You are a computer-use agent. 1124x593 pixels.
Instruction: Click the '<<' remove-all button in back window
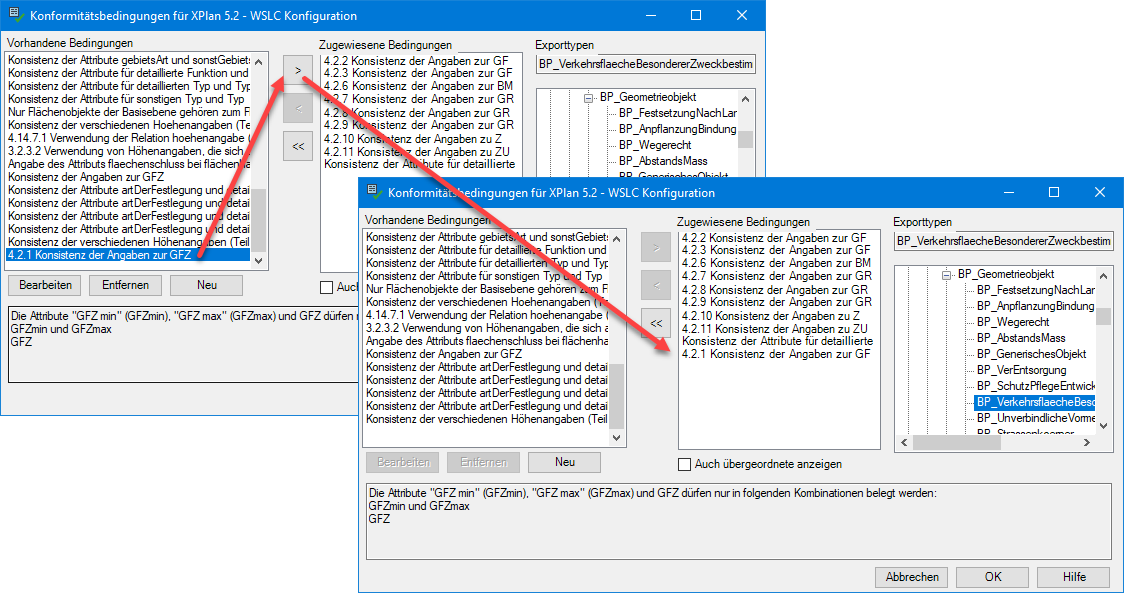[x=297, y=145]
